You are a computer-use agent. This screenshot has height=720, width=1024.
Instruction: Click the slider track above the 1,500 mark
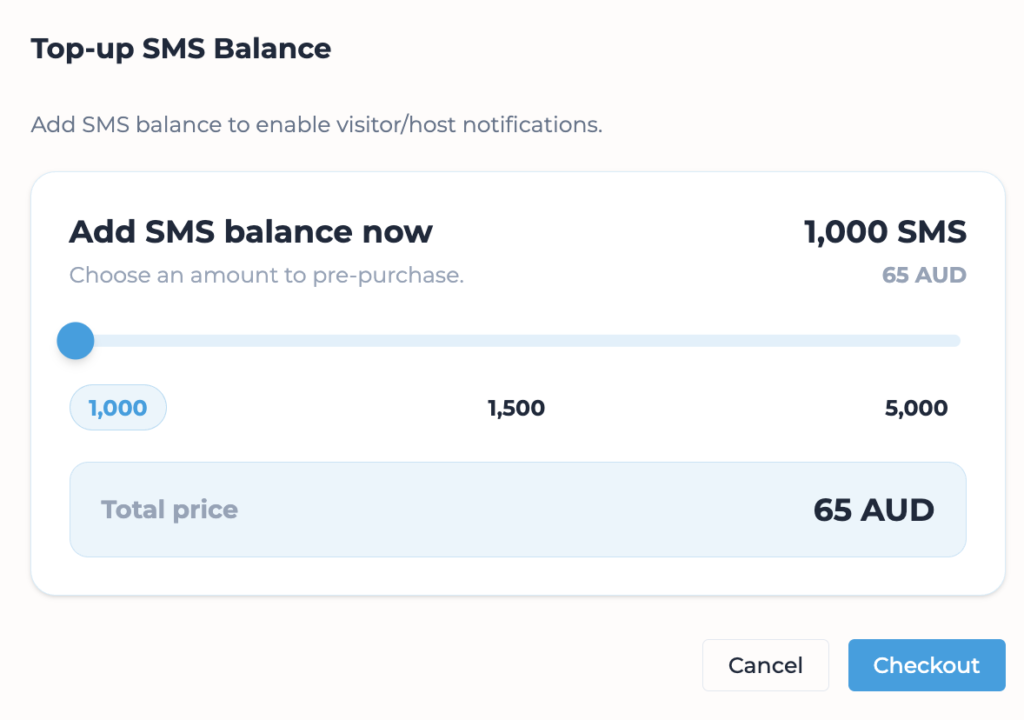point(516,341)
